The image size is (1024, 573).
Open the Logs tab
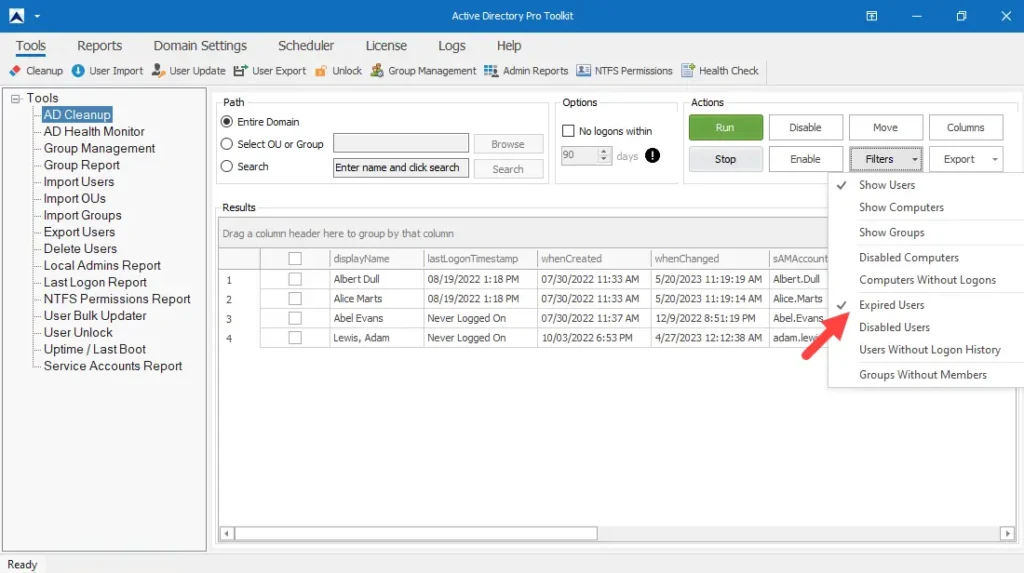pos(451,46)
